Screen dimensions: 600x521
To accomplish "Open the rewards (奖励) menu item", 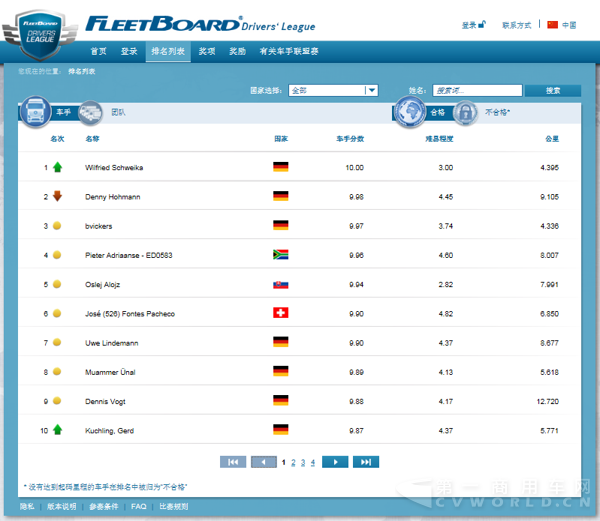I will [x=237, y=51].
